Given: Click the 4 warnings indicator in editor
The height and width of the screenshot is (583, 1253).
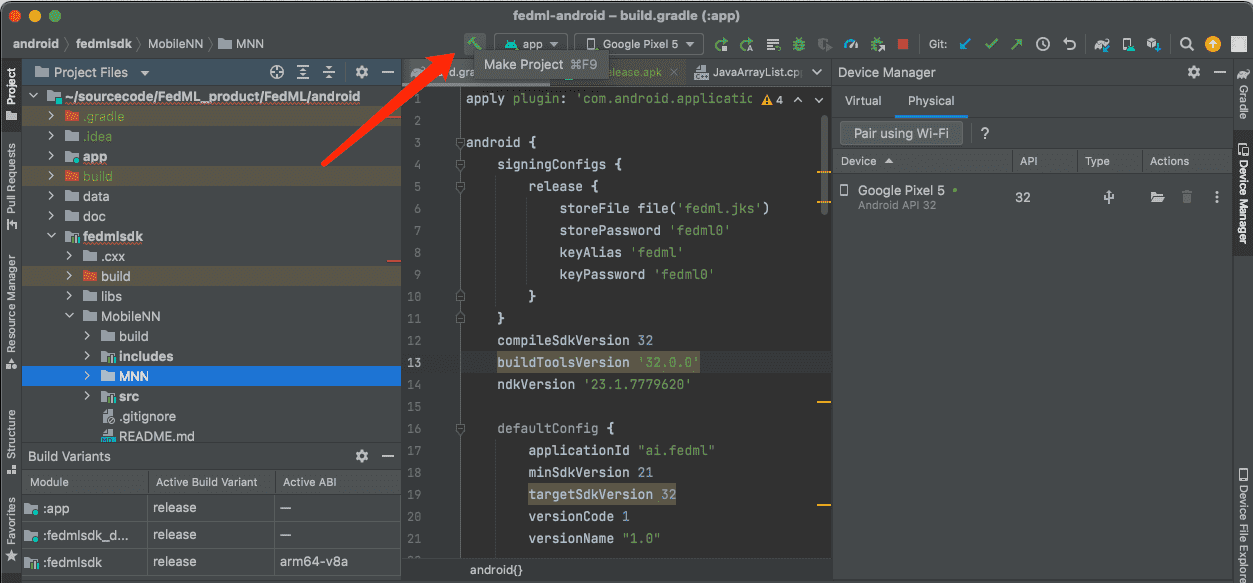Looking at the screenshot, I should [773, 100].
